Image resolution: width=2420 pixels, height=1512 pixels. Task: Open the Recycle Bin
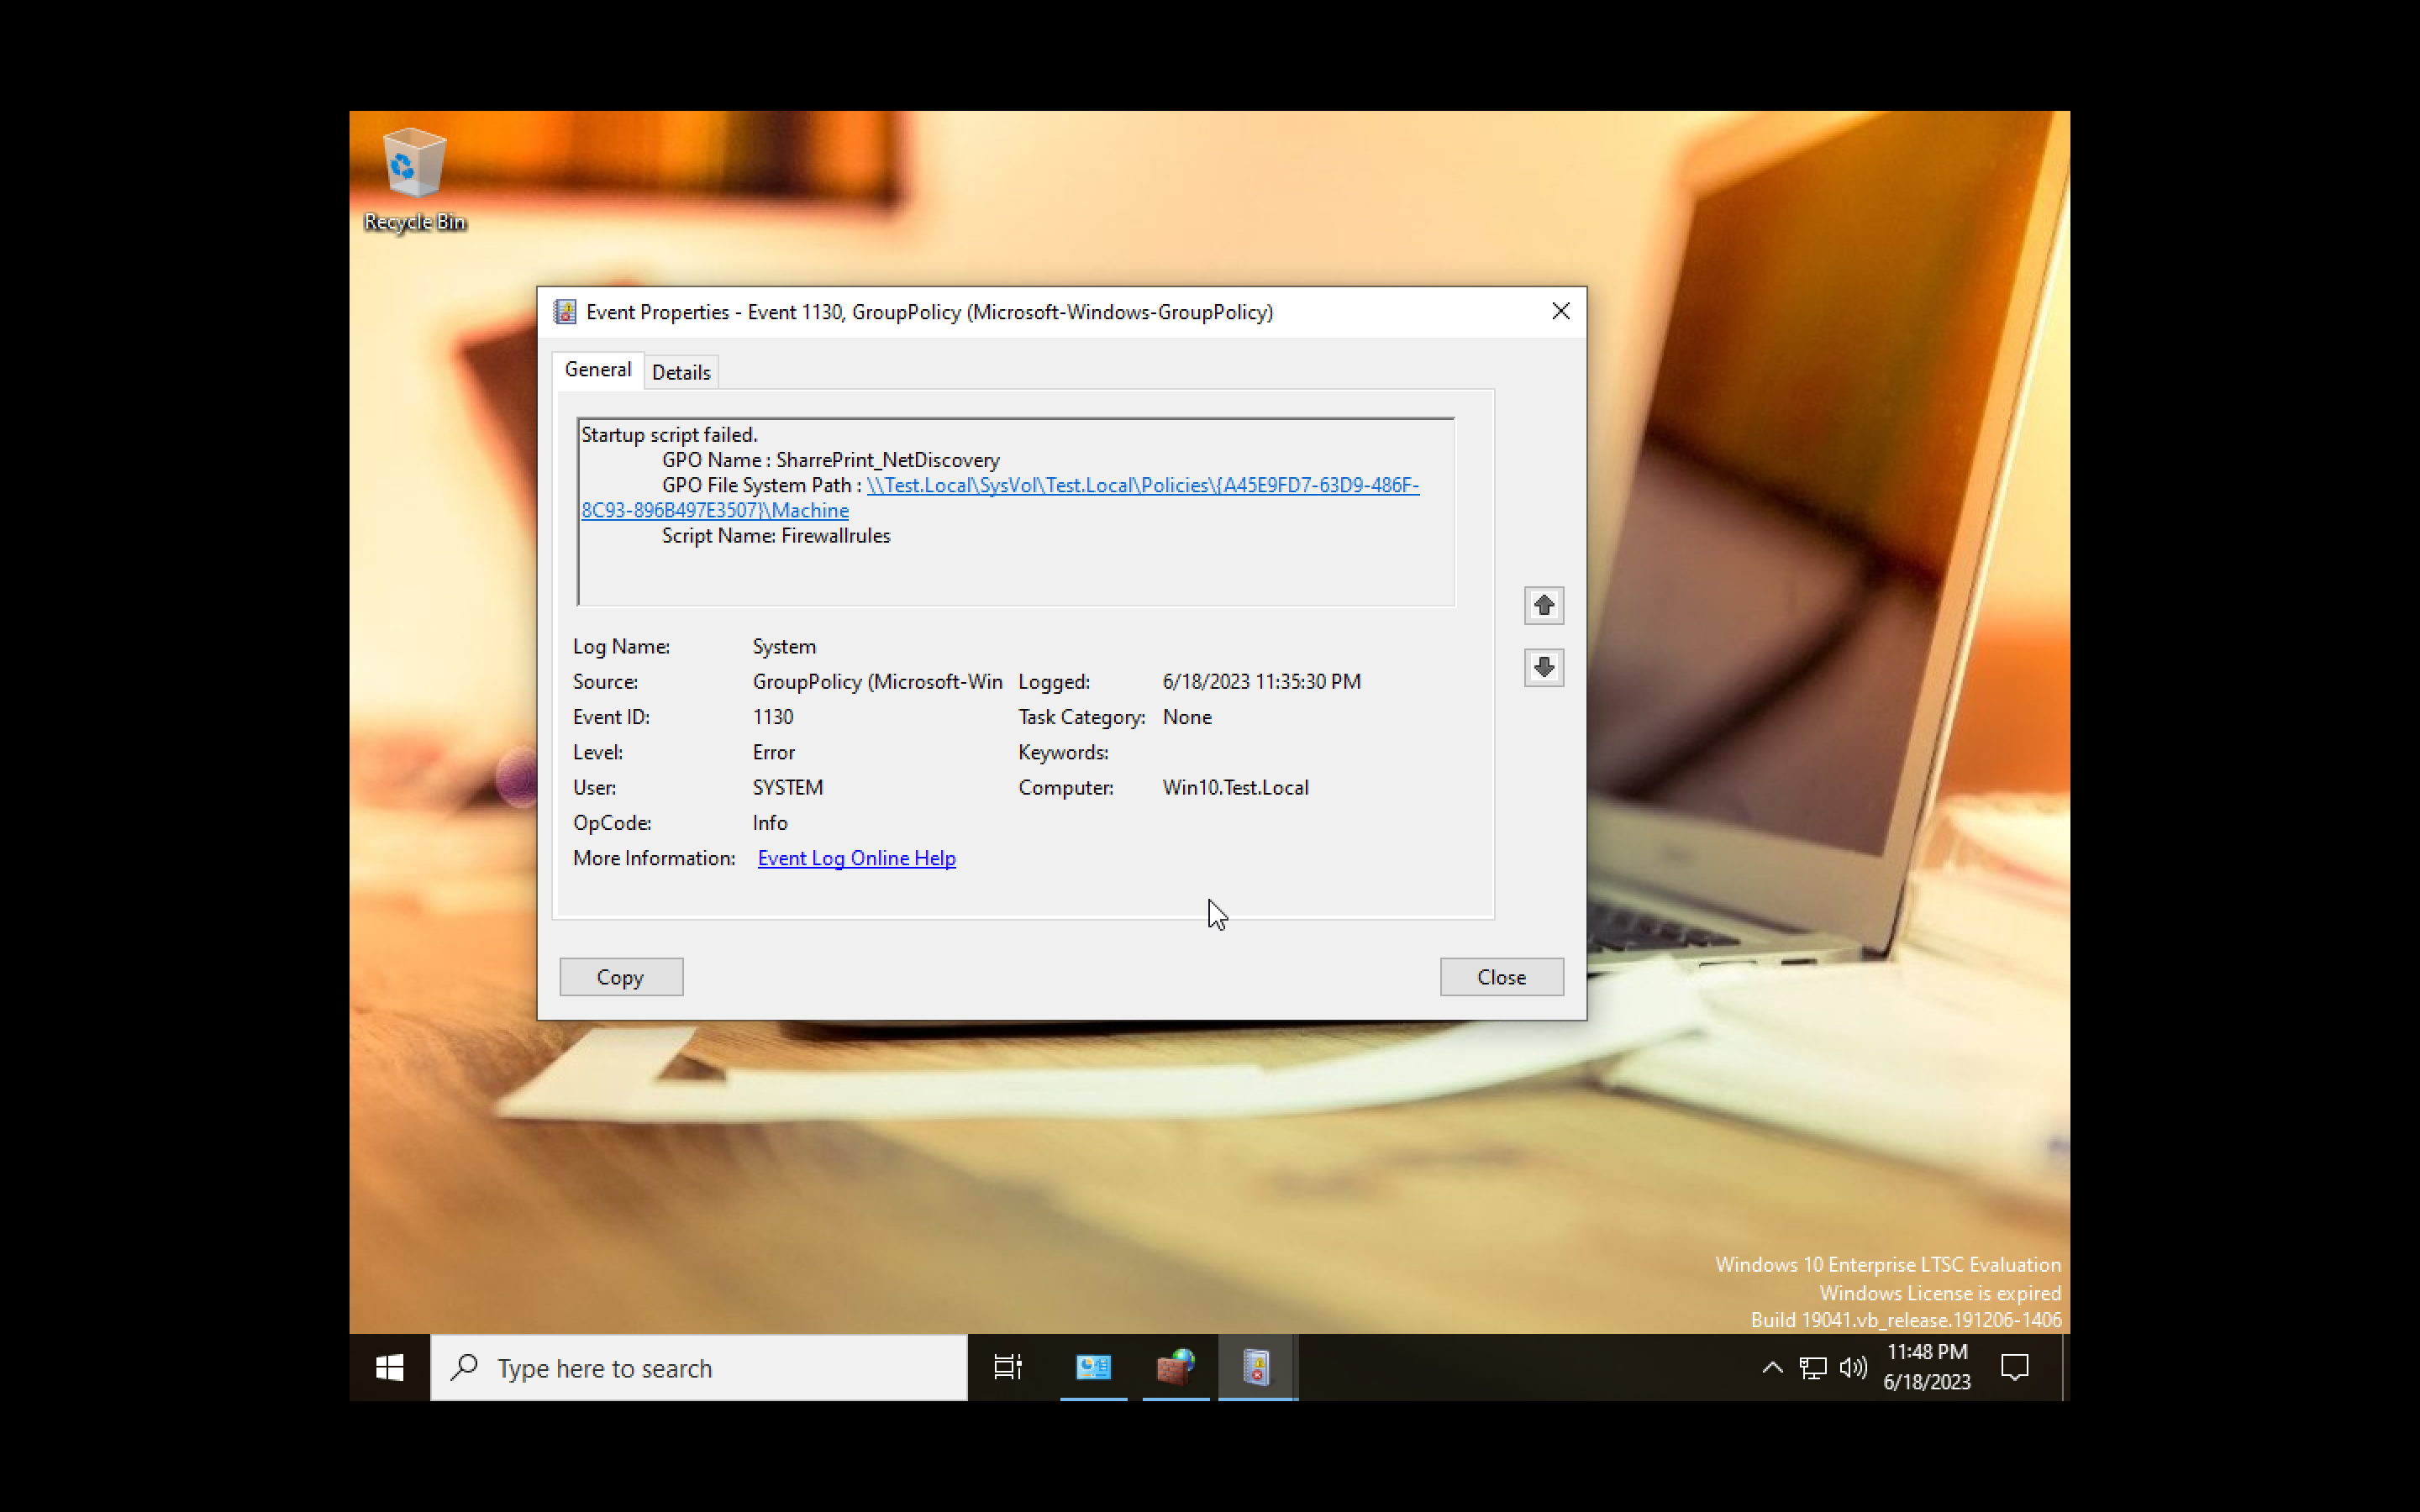(x=413, y=170)
